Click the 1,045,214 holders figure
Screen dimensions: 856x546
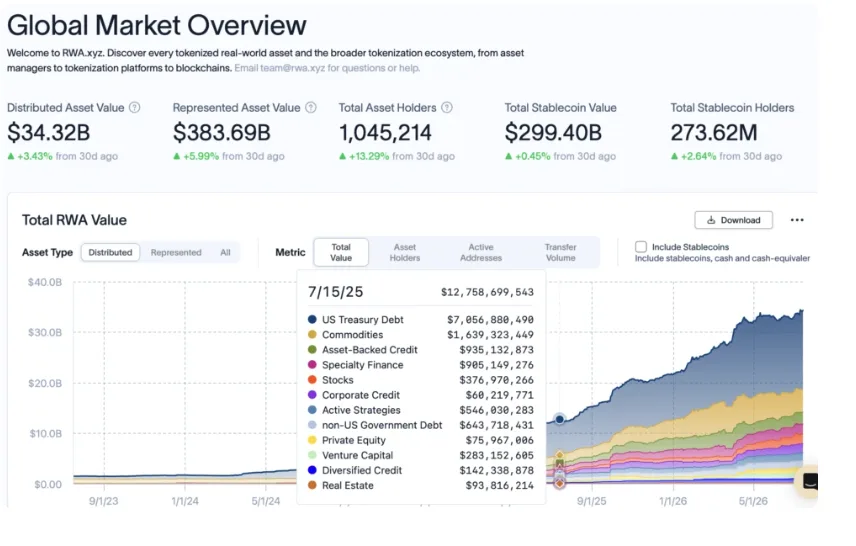coord(385,133)
